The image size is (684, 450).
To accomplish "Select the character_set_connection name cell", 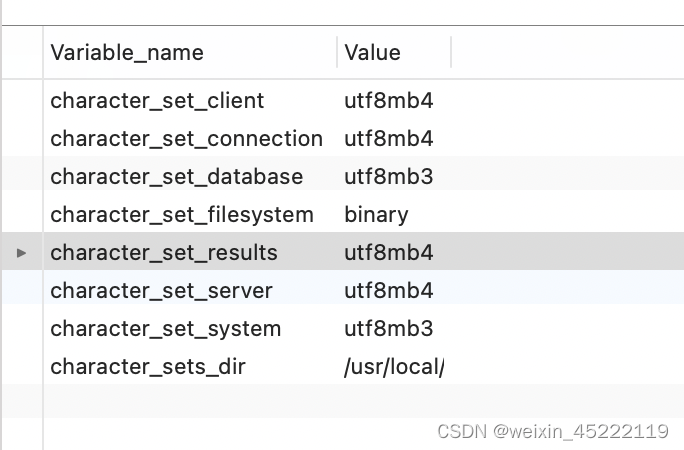I will 186,139.
